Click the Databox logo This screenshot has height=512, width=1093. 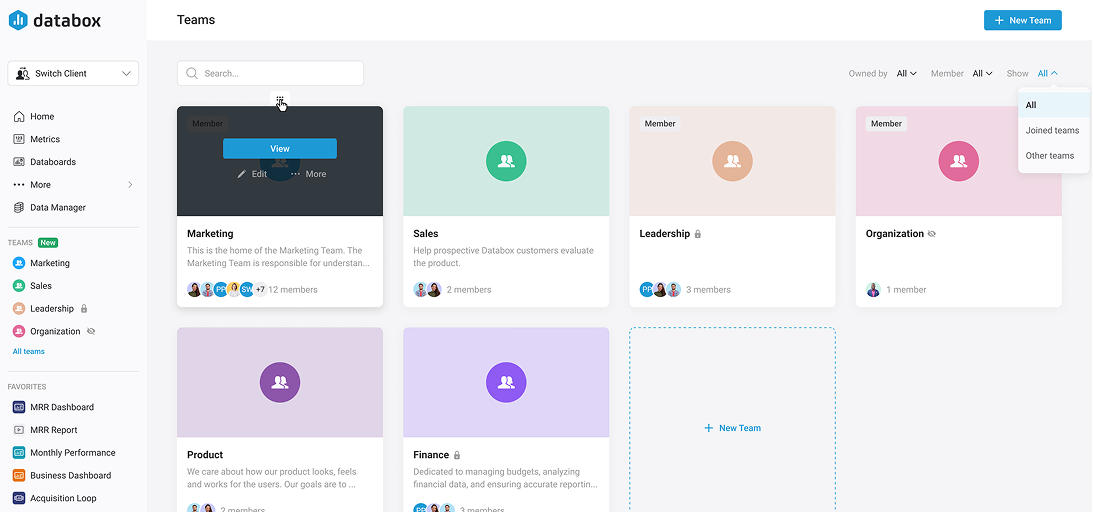tap(54, 20)
